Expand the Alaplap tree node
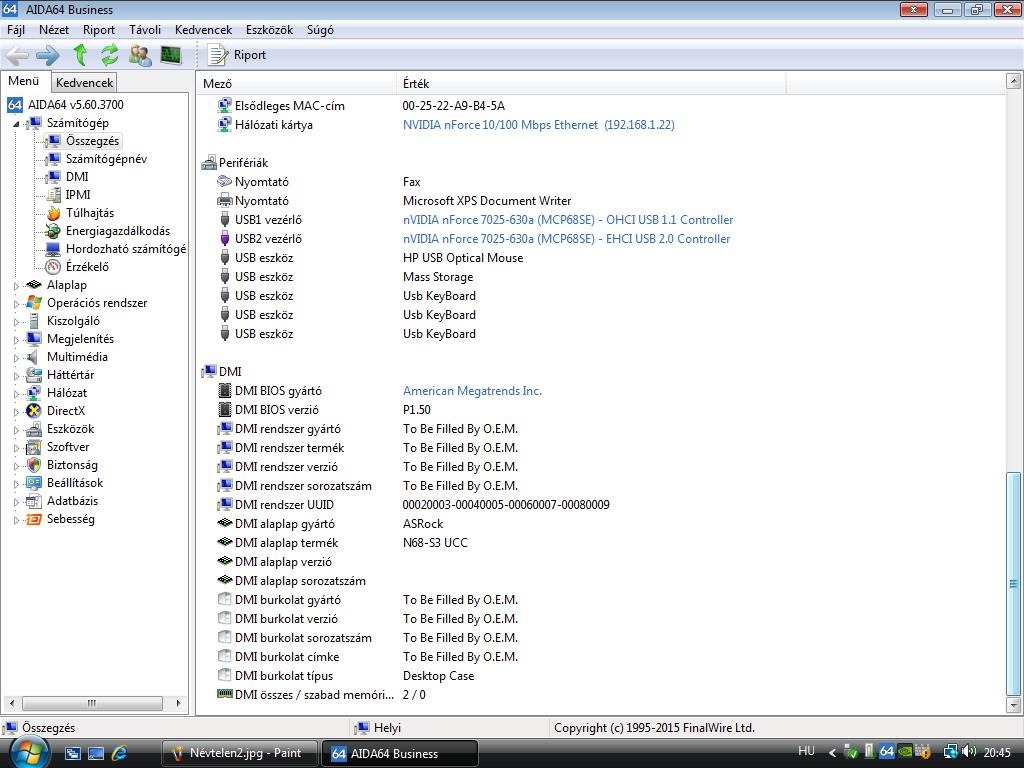1024x768 pixels. (16, 285)
